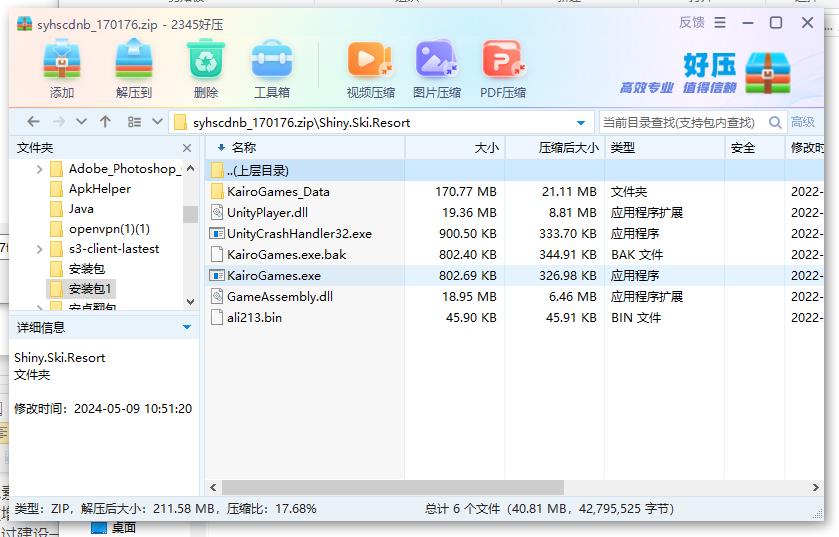The width and height of the screenshot is (839, 537).
Task: Expand the address bar path dropdown
Action: point(581,122)
